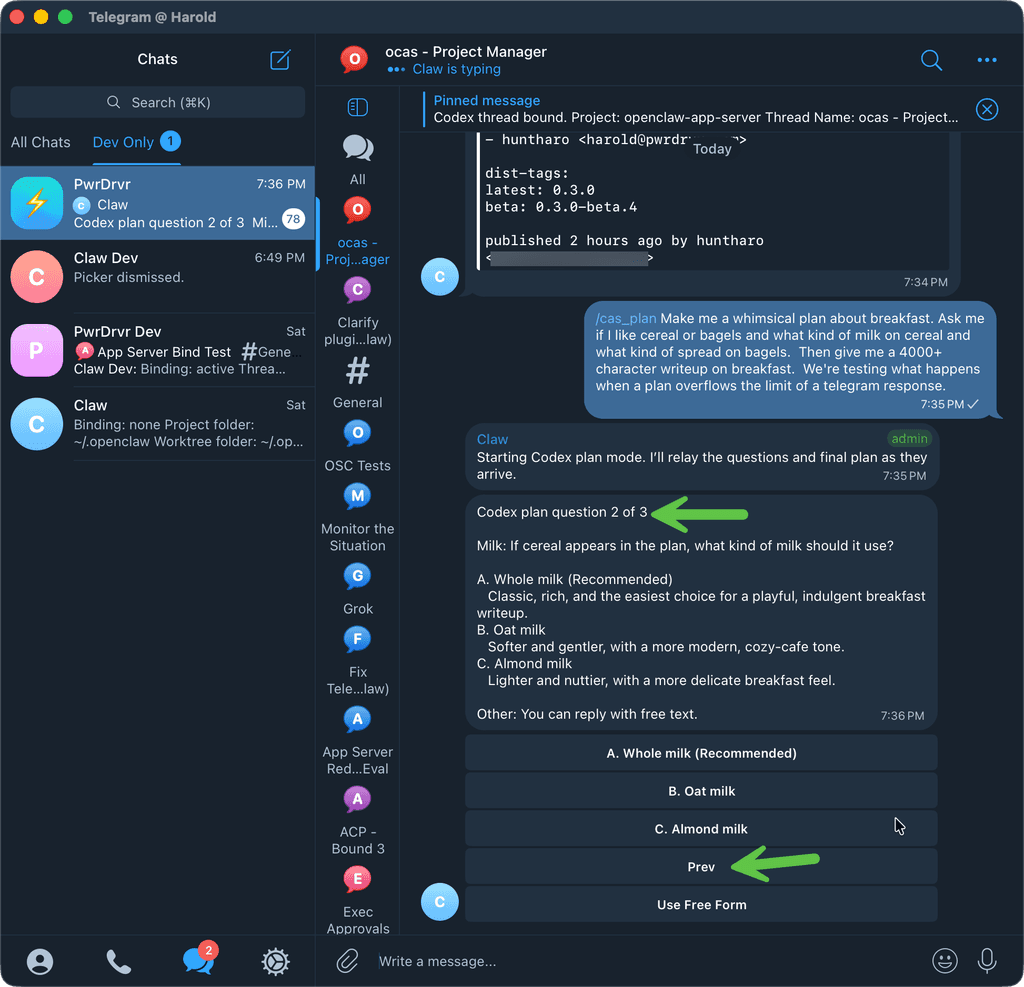Open the Grok topic

click(357, 589)
